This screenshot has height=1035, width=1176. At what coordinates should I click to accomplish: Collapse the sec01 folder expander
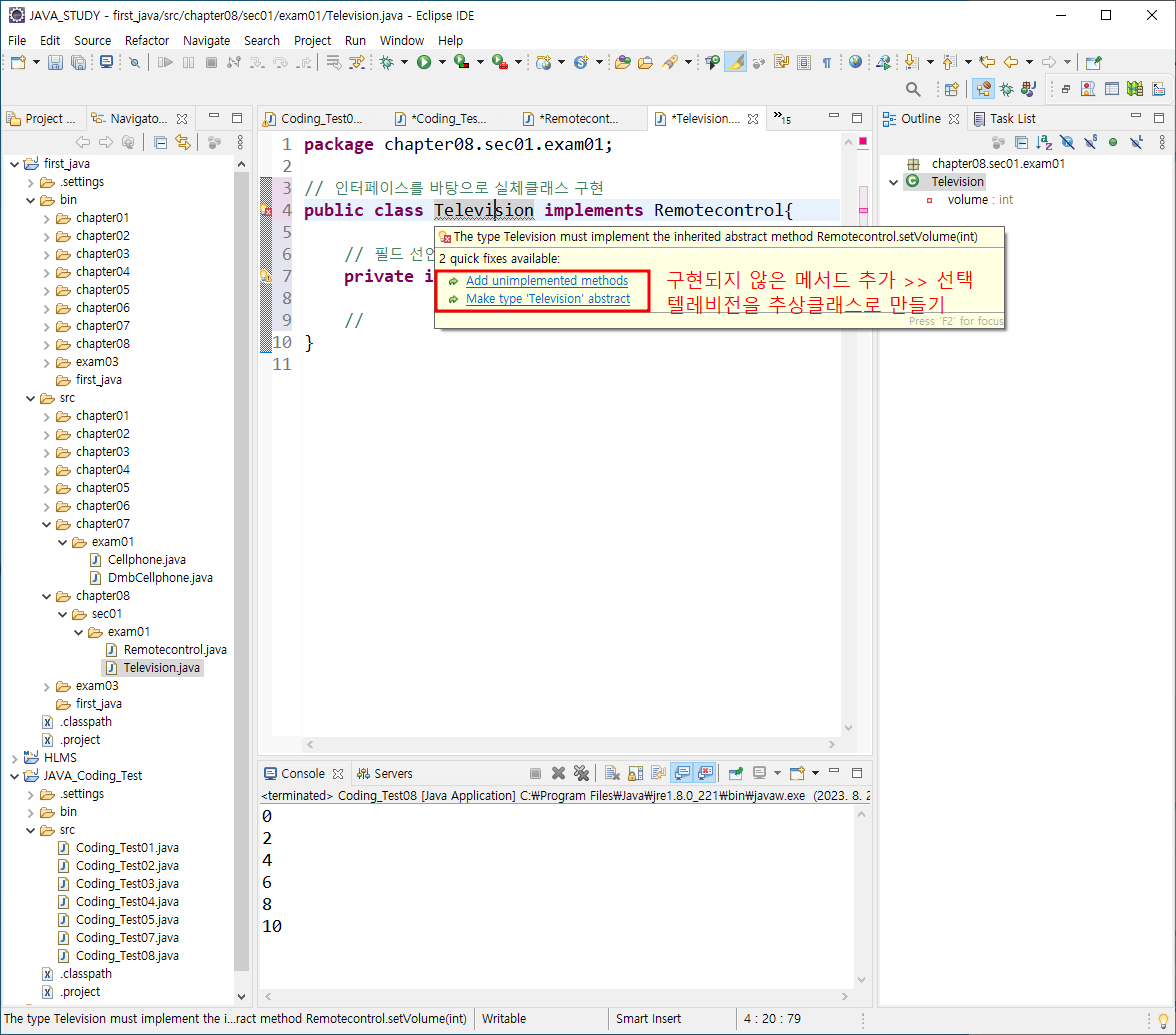tap(63, 614)
